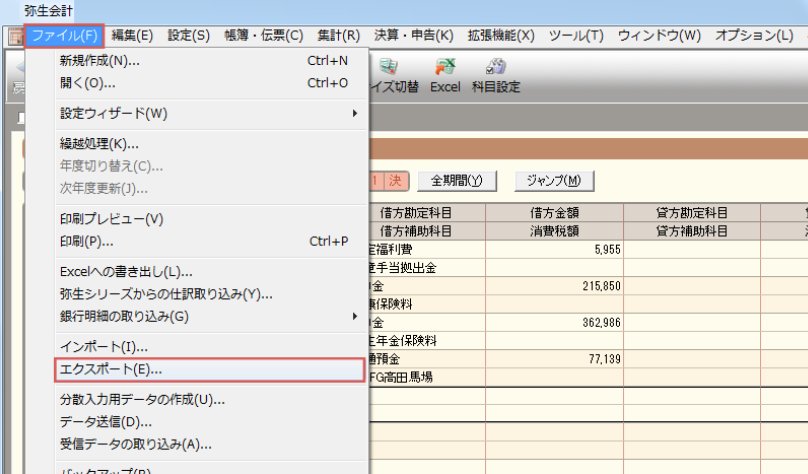The width and height of the screenshot is (808, 474).
Task: Choose 分散入力用データの作成(U)... entry
Action: (211, 399)
